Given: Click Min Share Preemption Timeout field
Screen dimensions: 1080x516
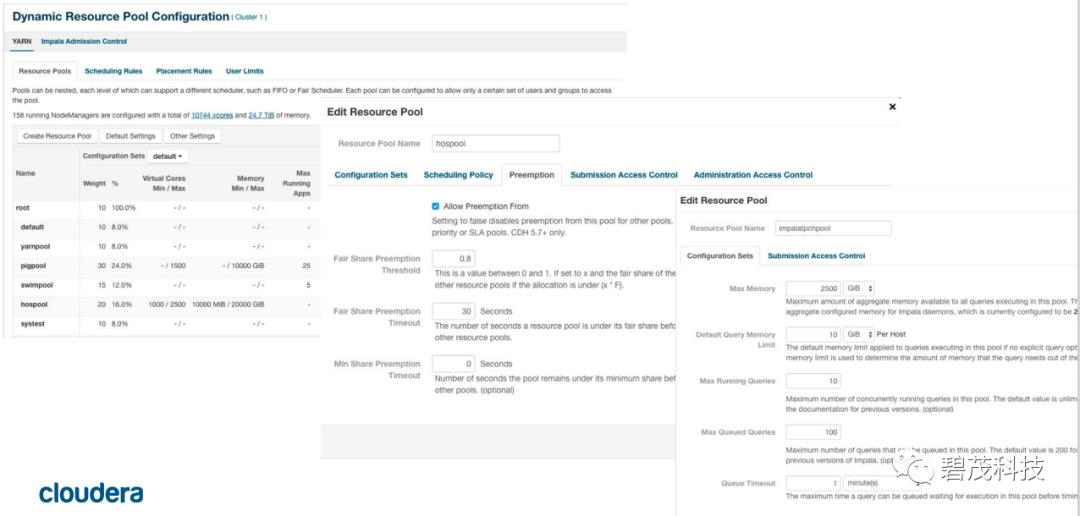Looking at the screenshot, I should pos(454,364).
